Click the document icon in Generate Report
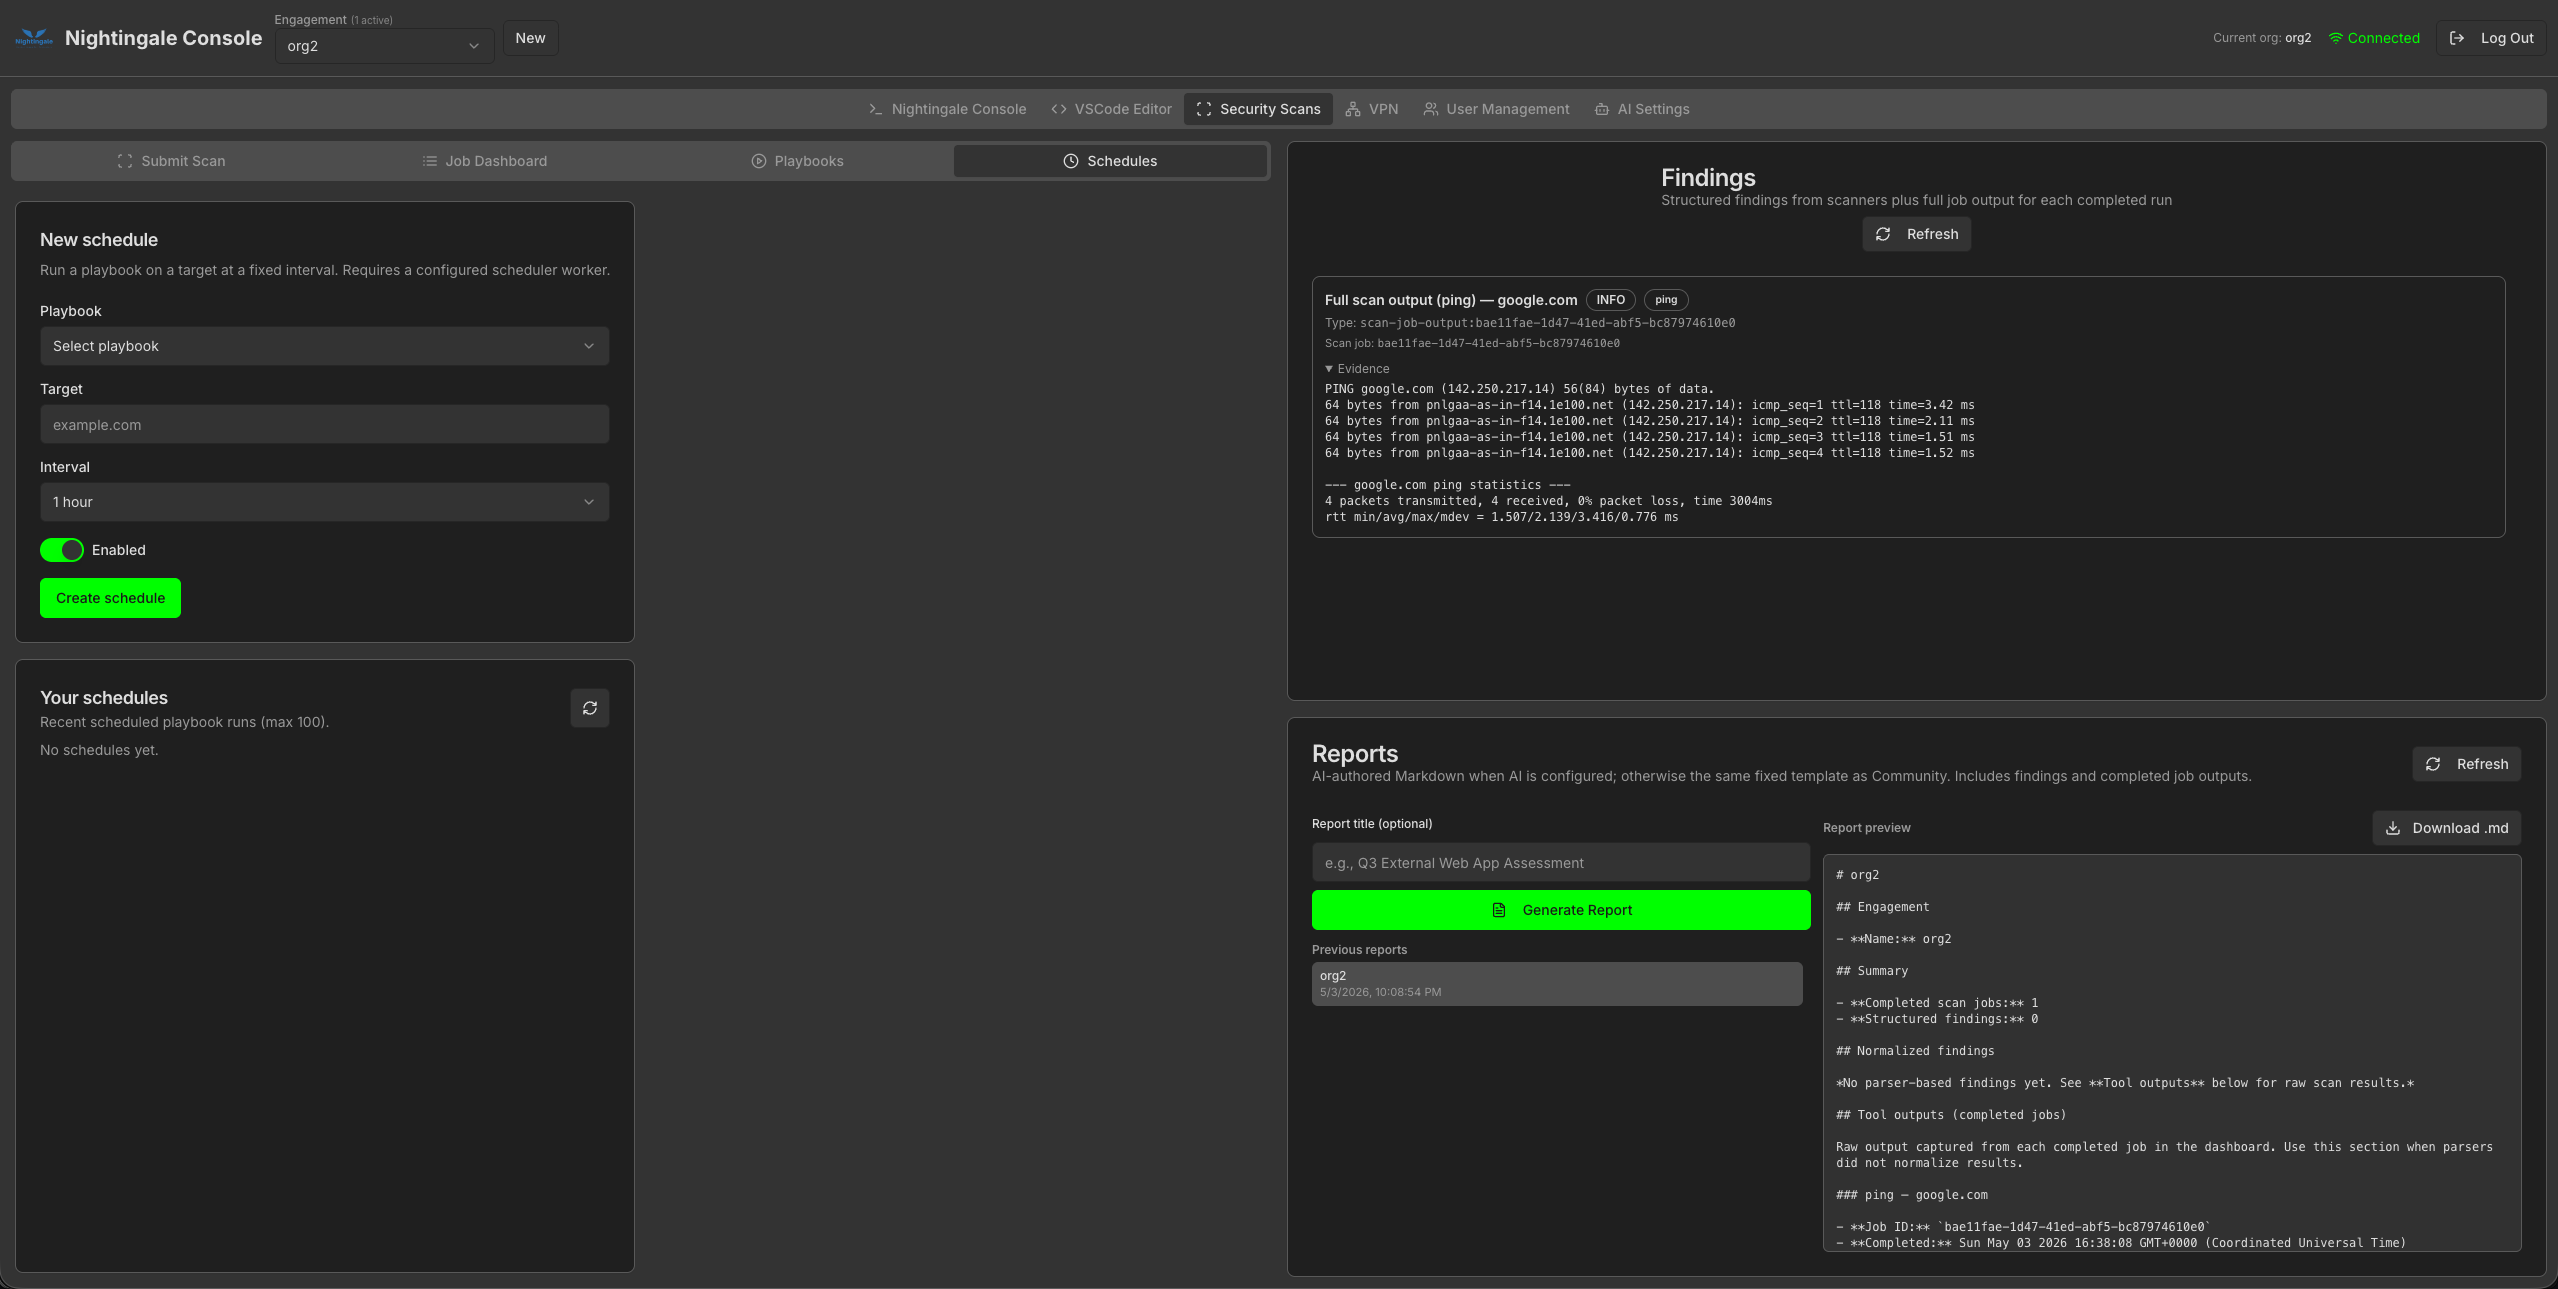 click(1499, 910)
